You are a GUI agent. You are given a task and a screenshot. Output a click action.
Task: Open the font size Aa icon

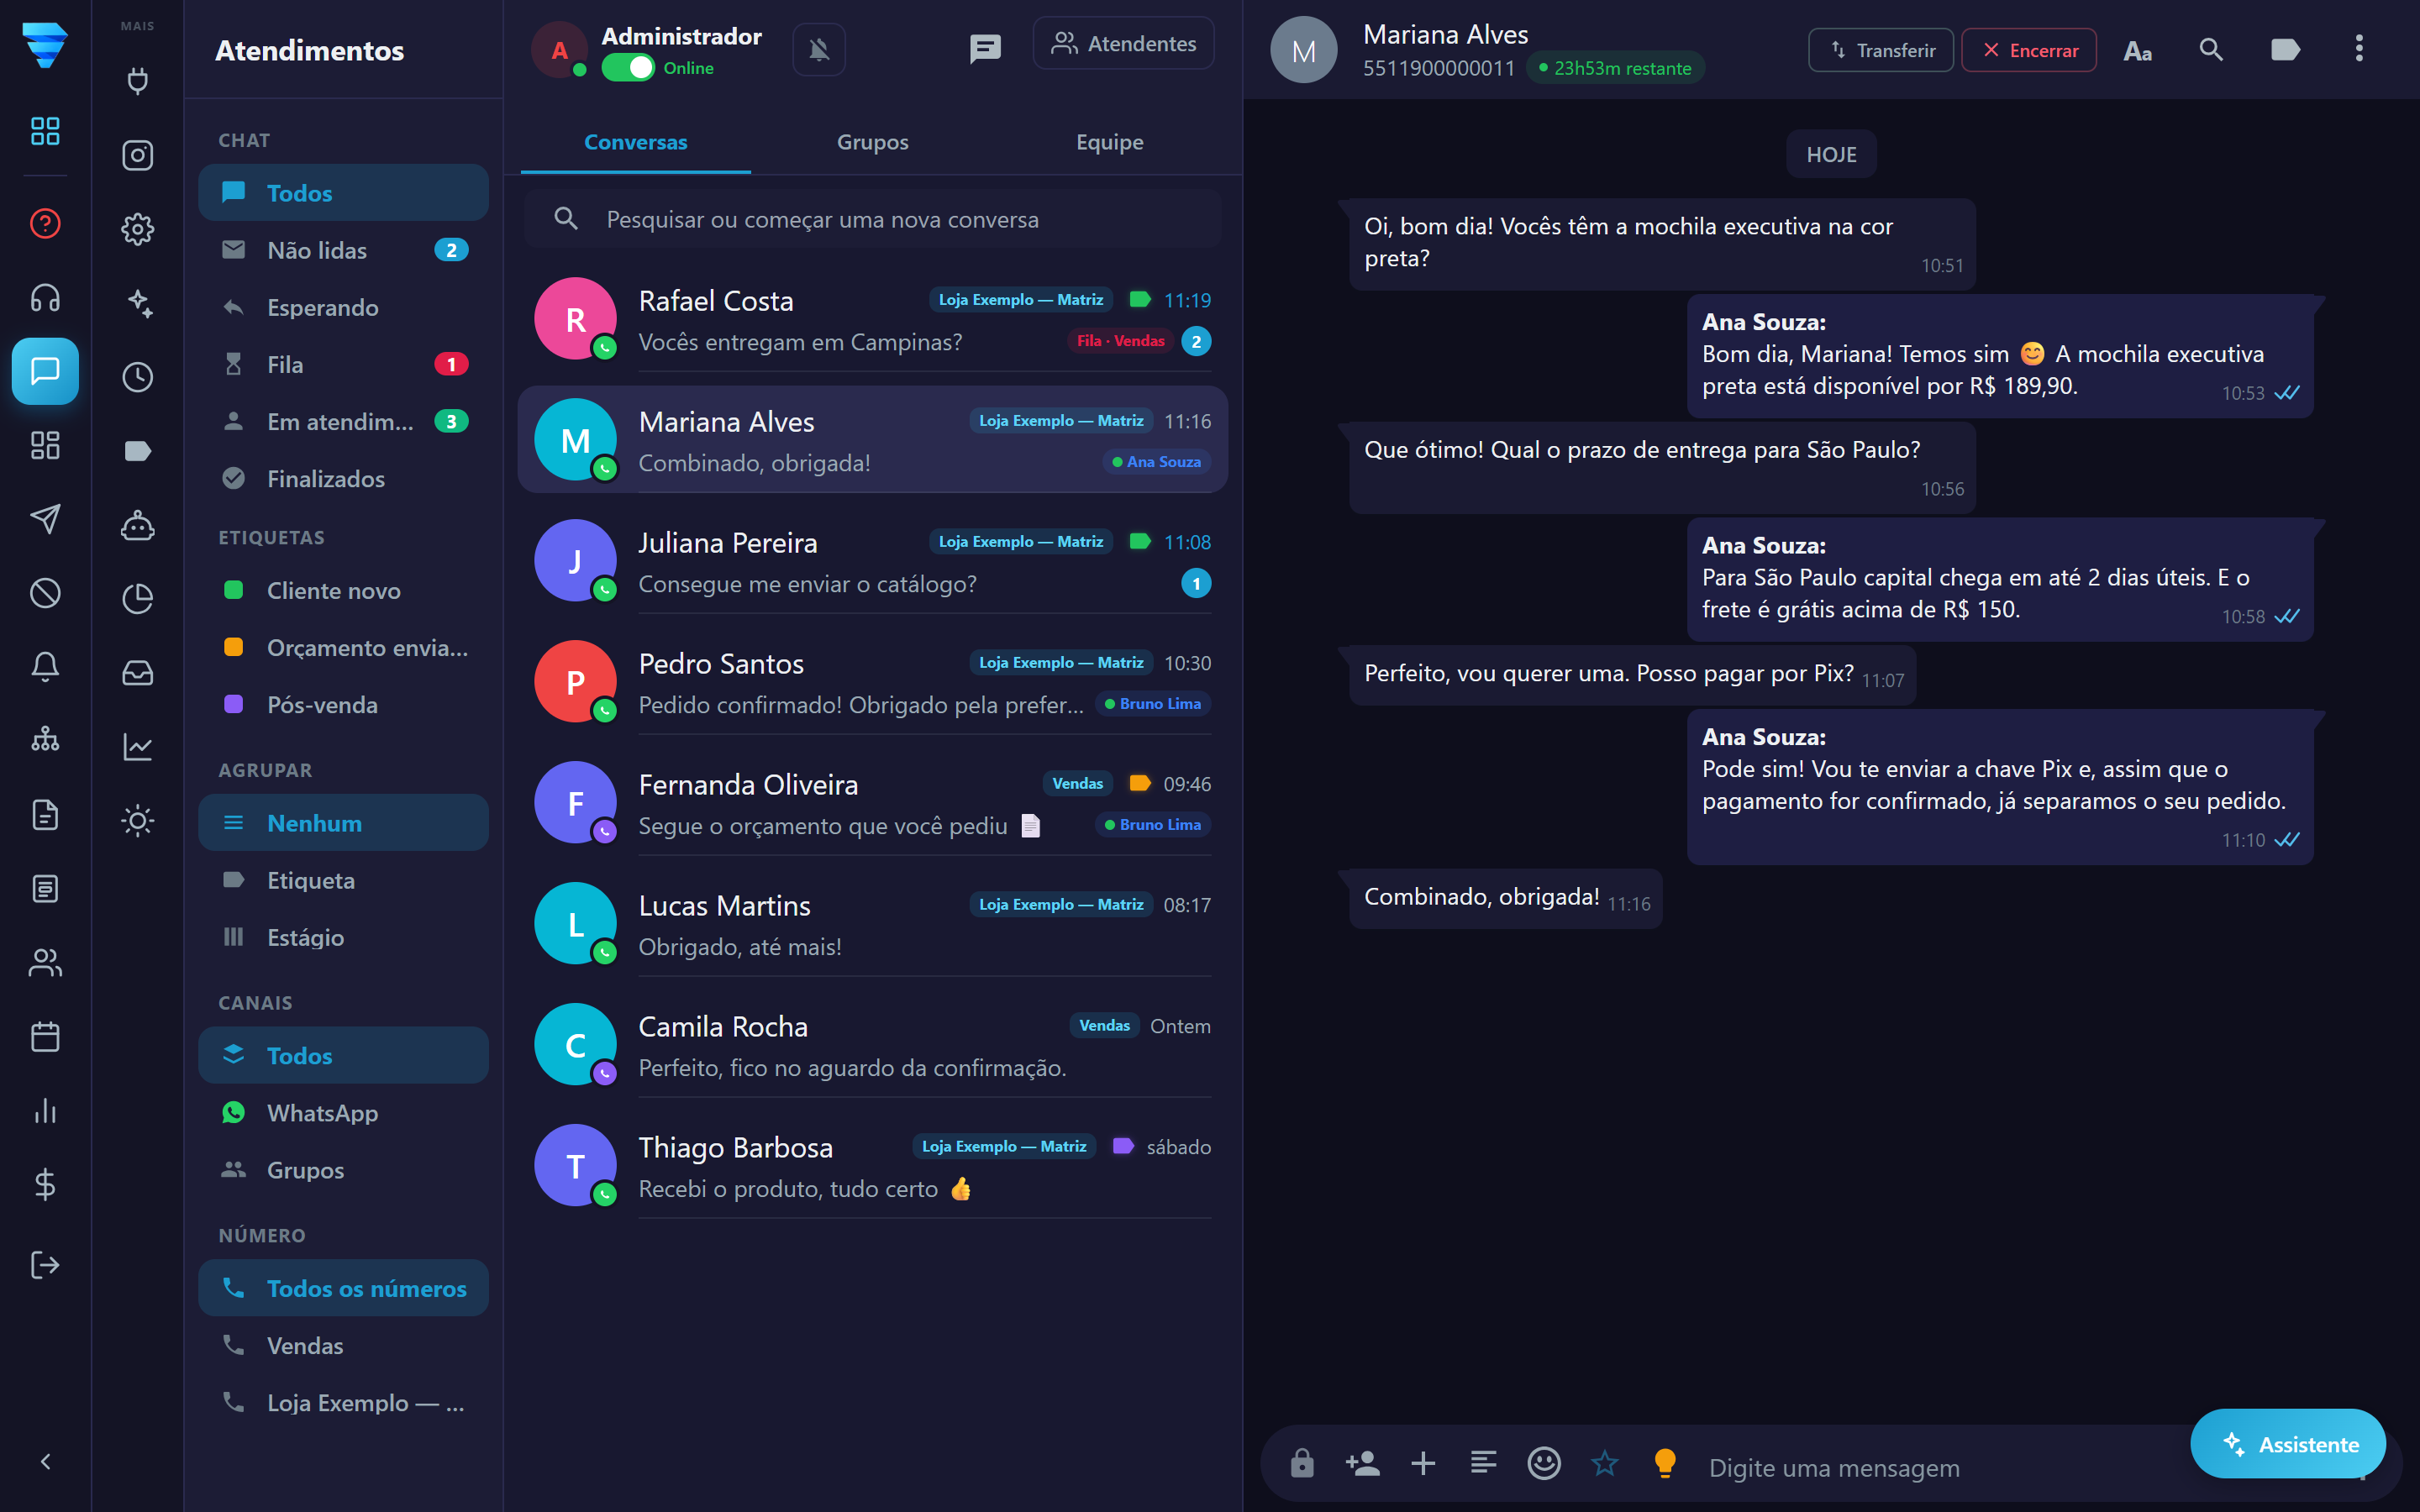[x=2137, y=50]
